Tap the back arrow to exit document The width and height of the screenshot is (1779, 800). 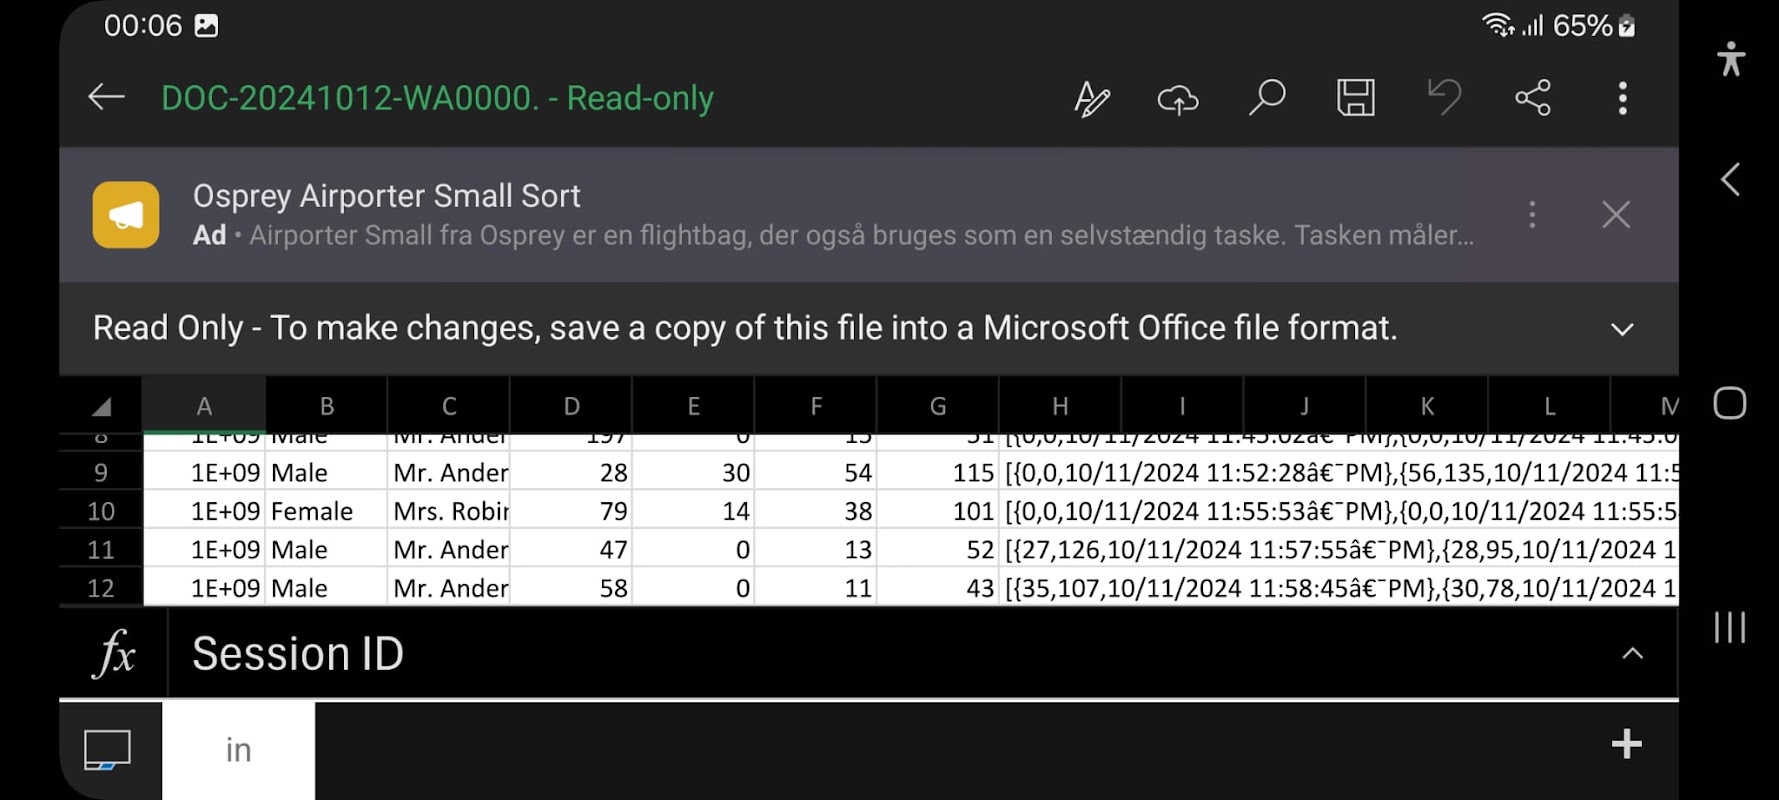pos(106,97)
